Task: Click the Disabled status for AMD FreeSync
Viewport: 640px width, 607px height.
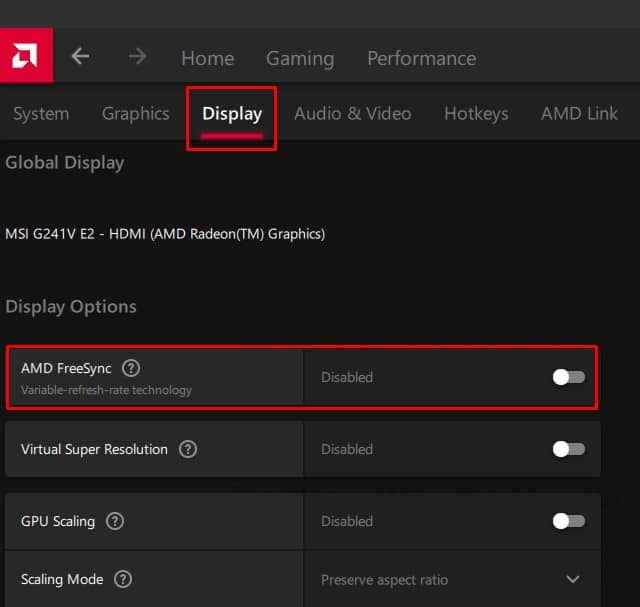Action: (x=347, y=377)
